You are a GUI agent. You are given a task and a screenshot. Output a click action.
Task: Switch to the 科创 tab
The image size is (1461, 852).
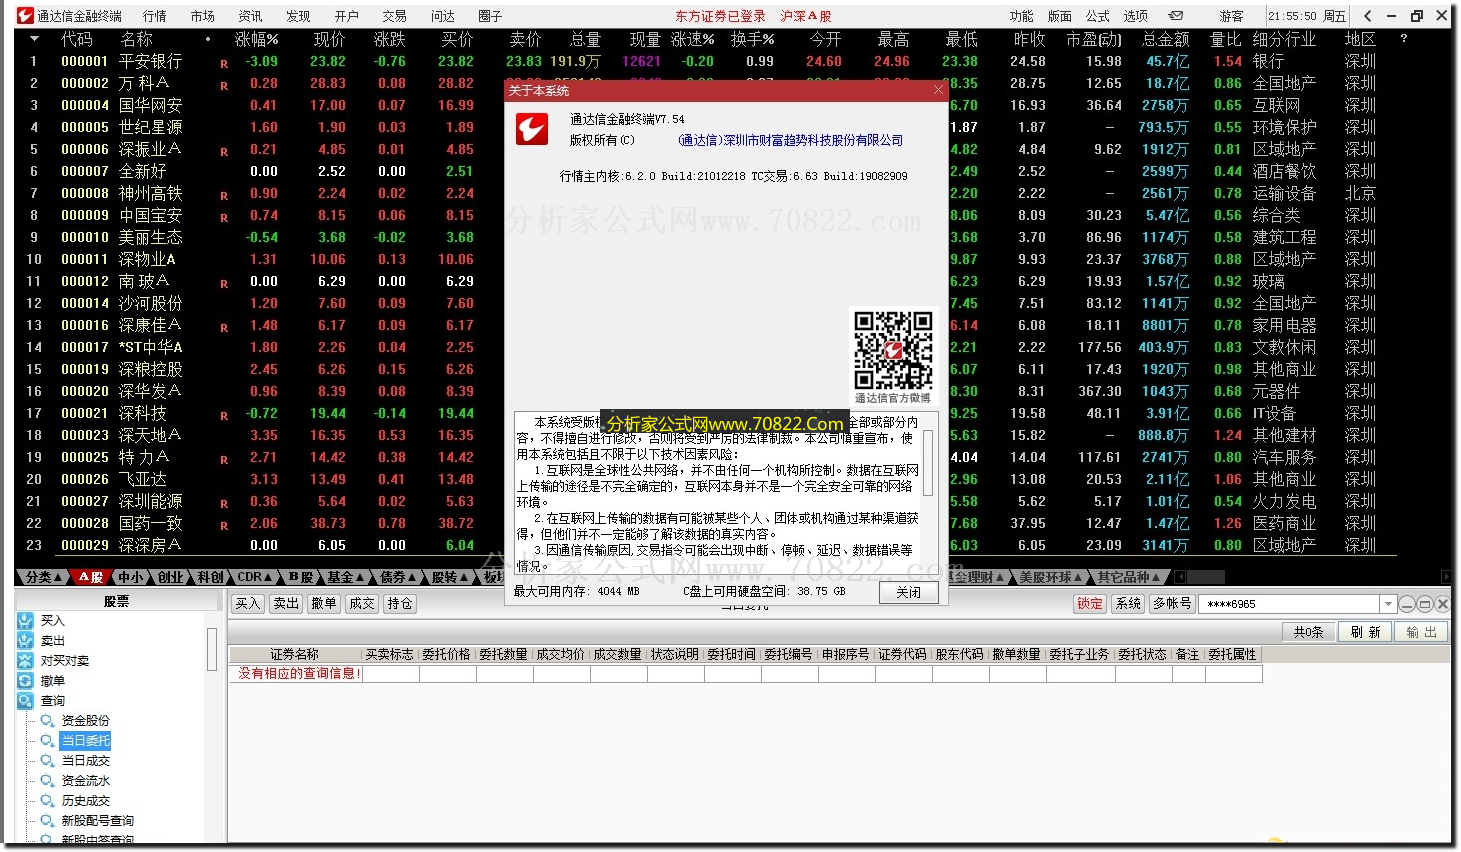[x=210, y=577]
